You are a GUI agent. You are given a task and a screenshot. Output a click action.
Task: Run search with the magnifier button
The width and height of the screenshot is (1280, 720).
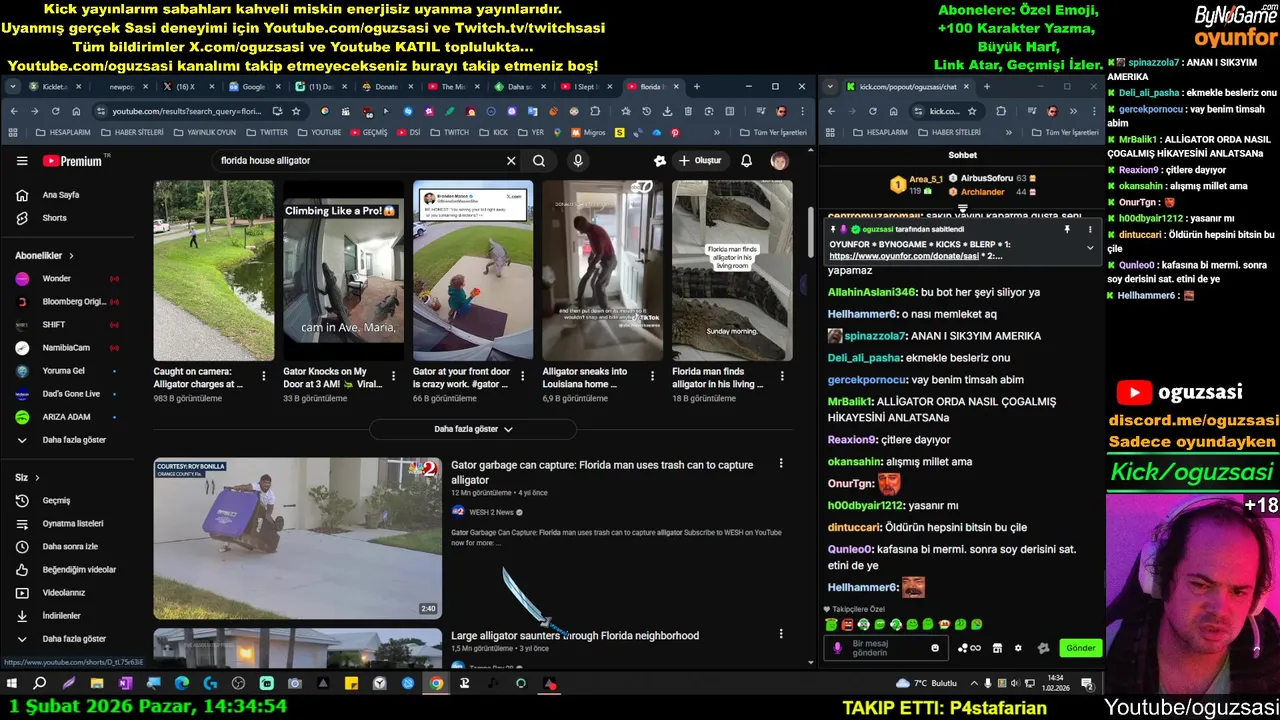click(x=539, y=160)
